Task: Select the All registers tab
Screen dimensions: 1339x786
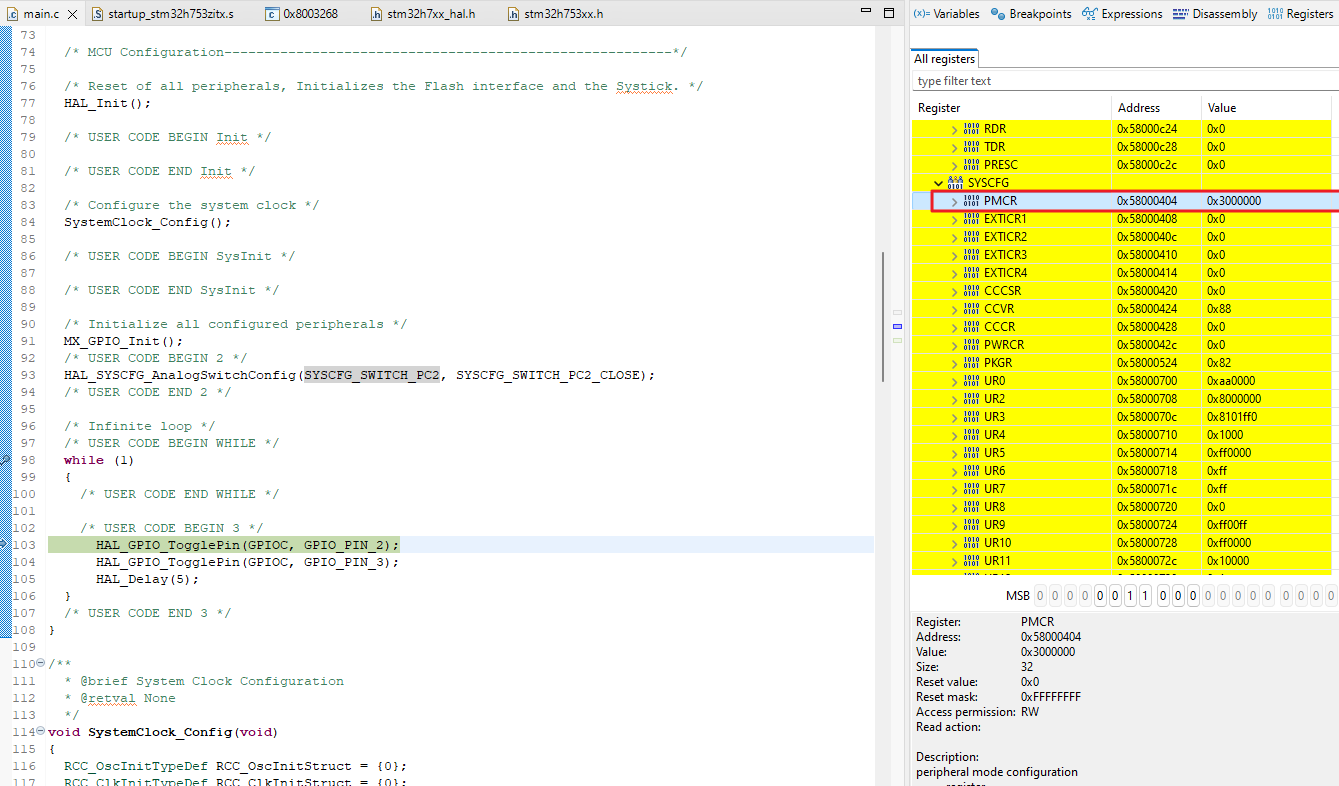Action: pyautogui.click(x=943, y=58)
